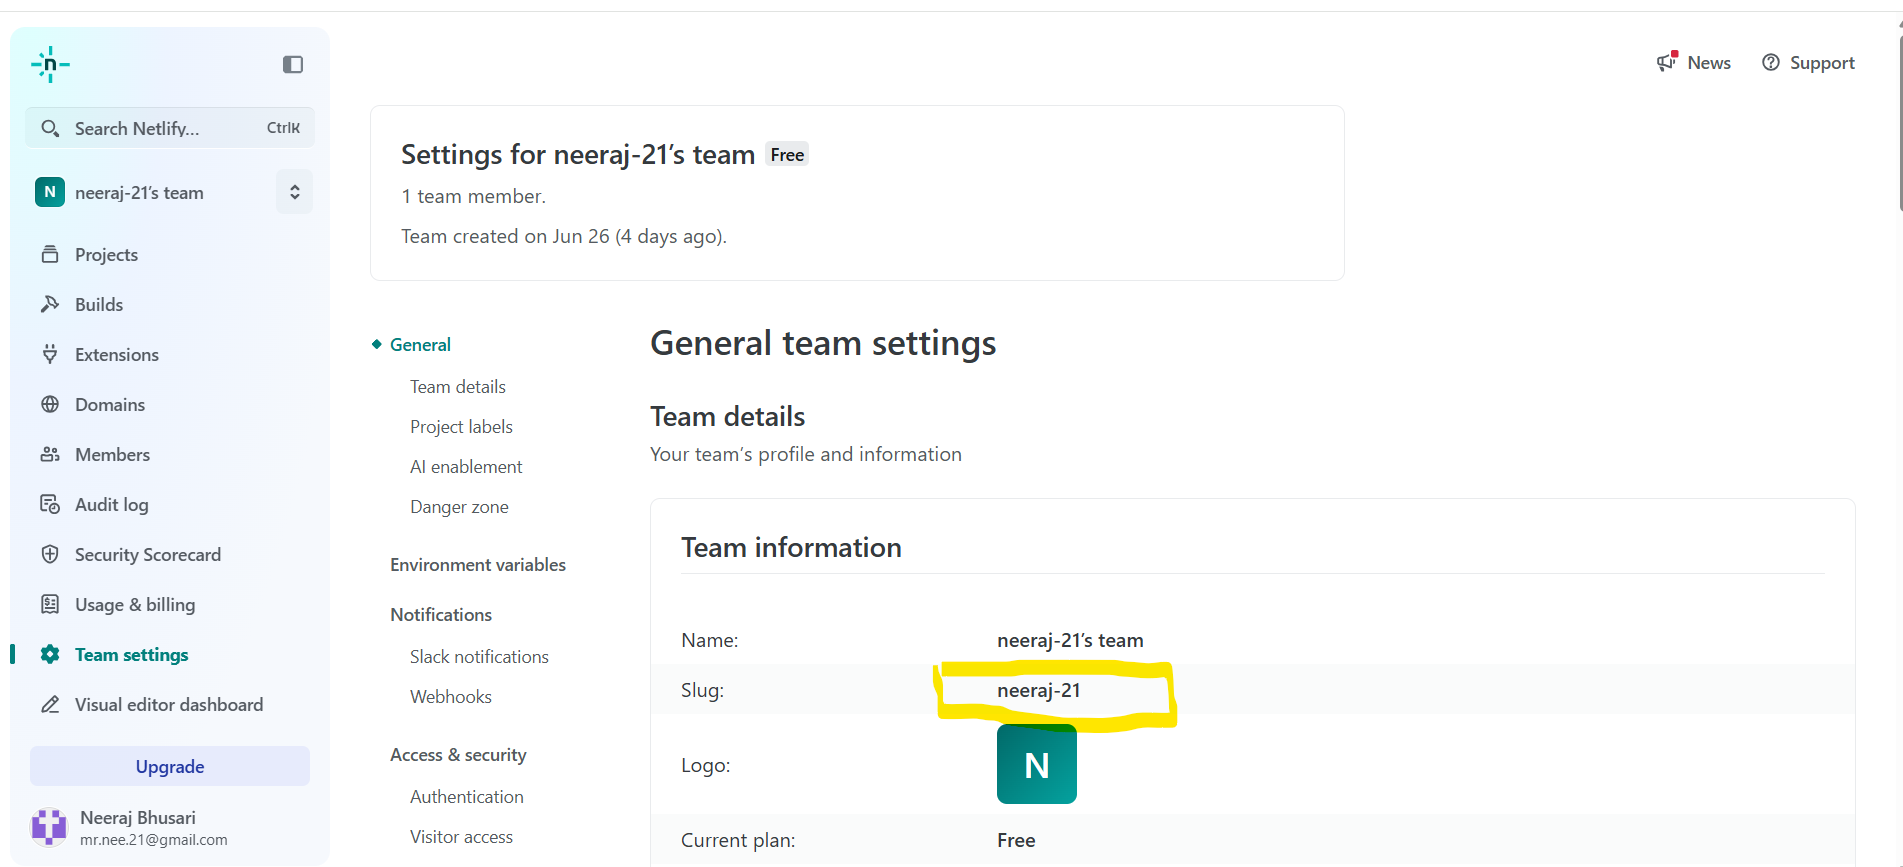Open Visual editor dashboard
The width and height of the screenshot is (1903, 867).
tap(169, 704)
